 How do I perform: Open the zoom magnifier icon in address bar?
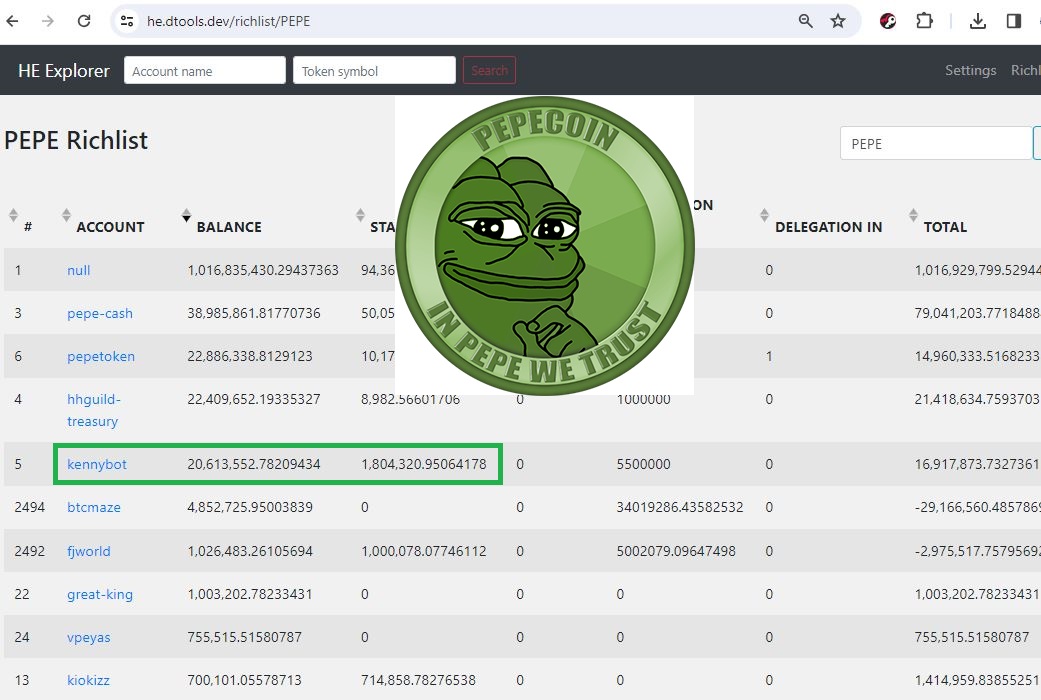click(806, 21)
